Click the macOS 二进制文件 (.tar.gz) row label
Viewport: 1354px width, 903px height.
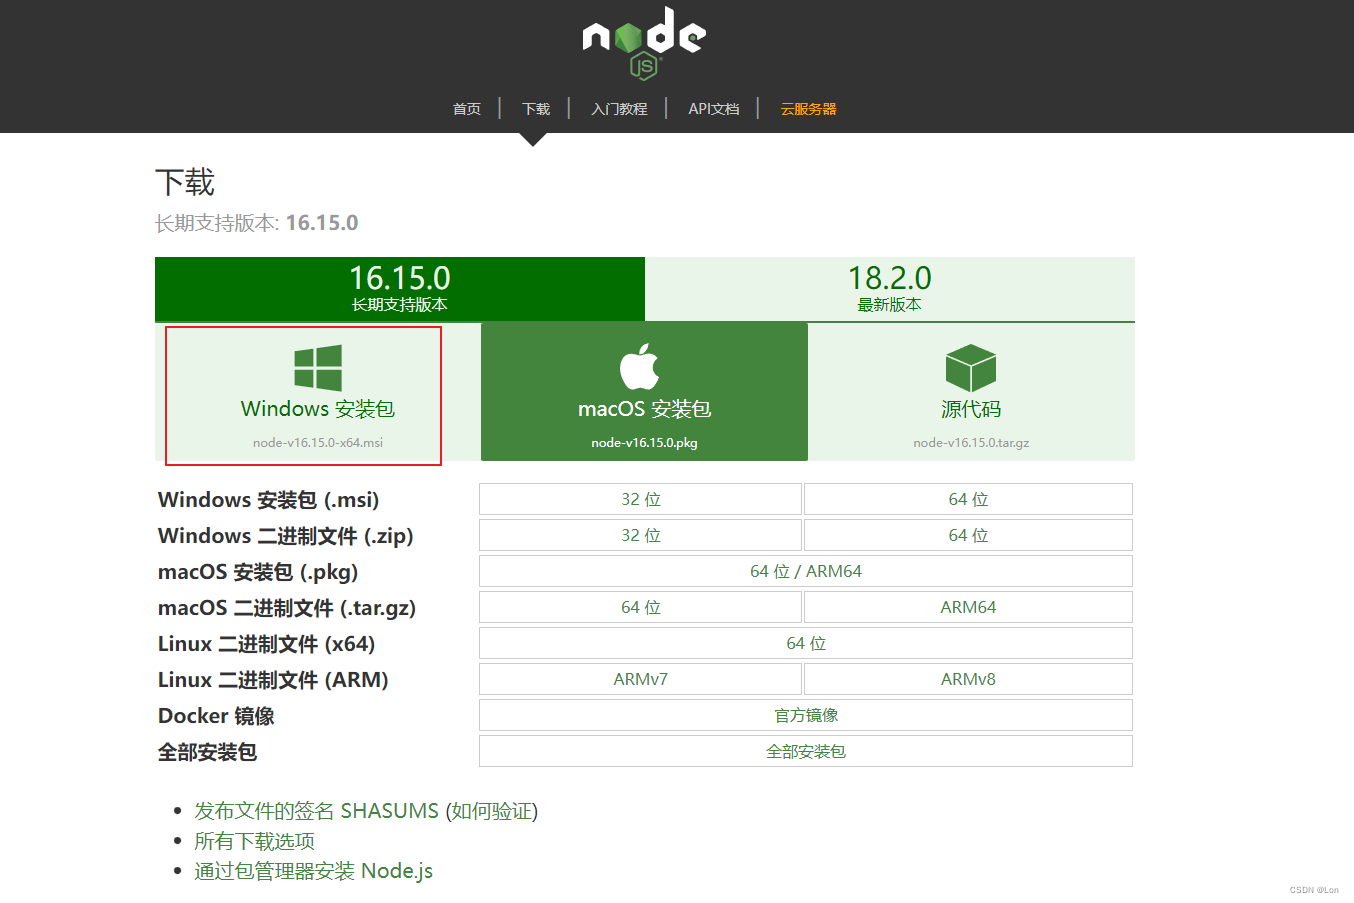tap(286, 608)
